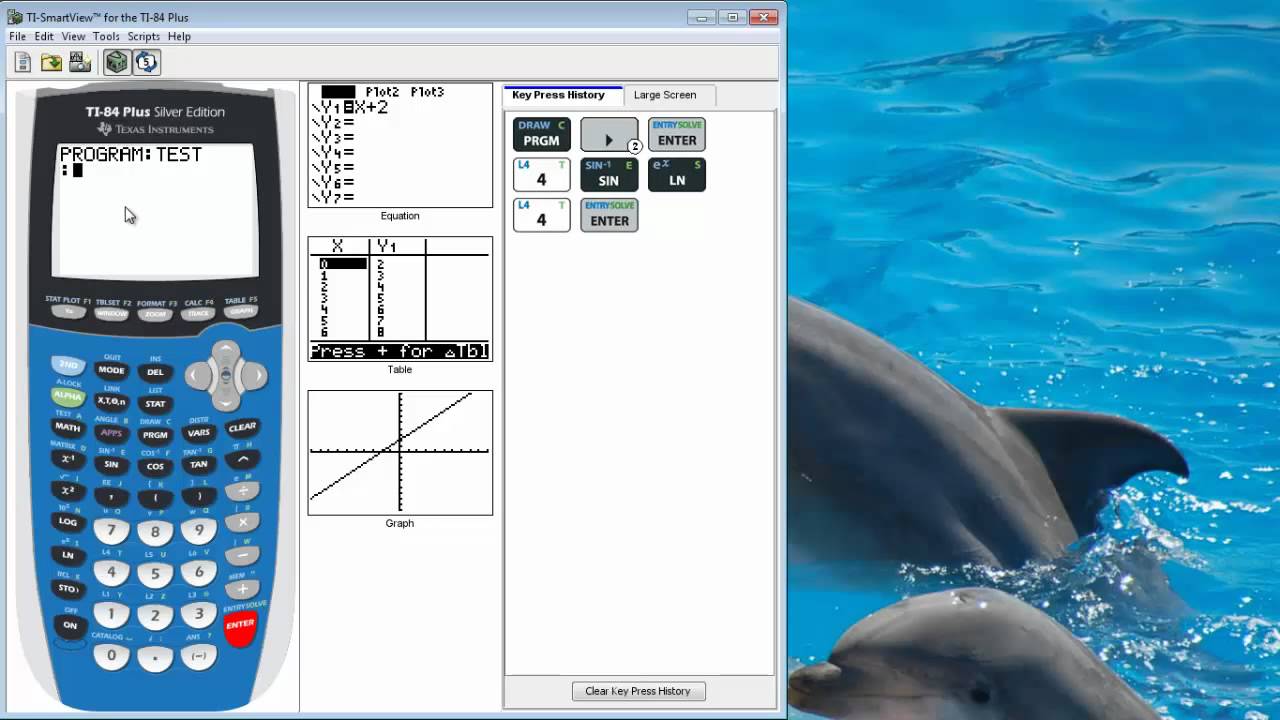The width and height of the screenshot is (1280, 720).
Task: Click the COS key on the calculator
Action: (x=155, y=467)
